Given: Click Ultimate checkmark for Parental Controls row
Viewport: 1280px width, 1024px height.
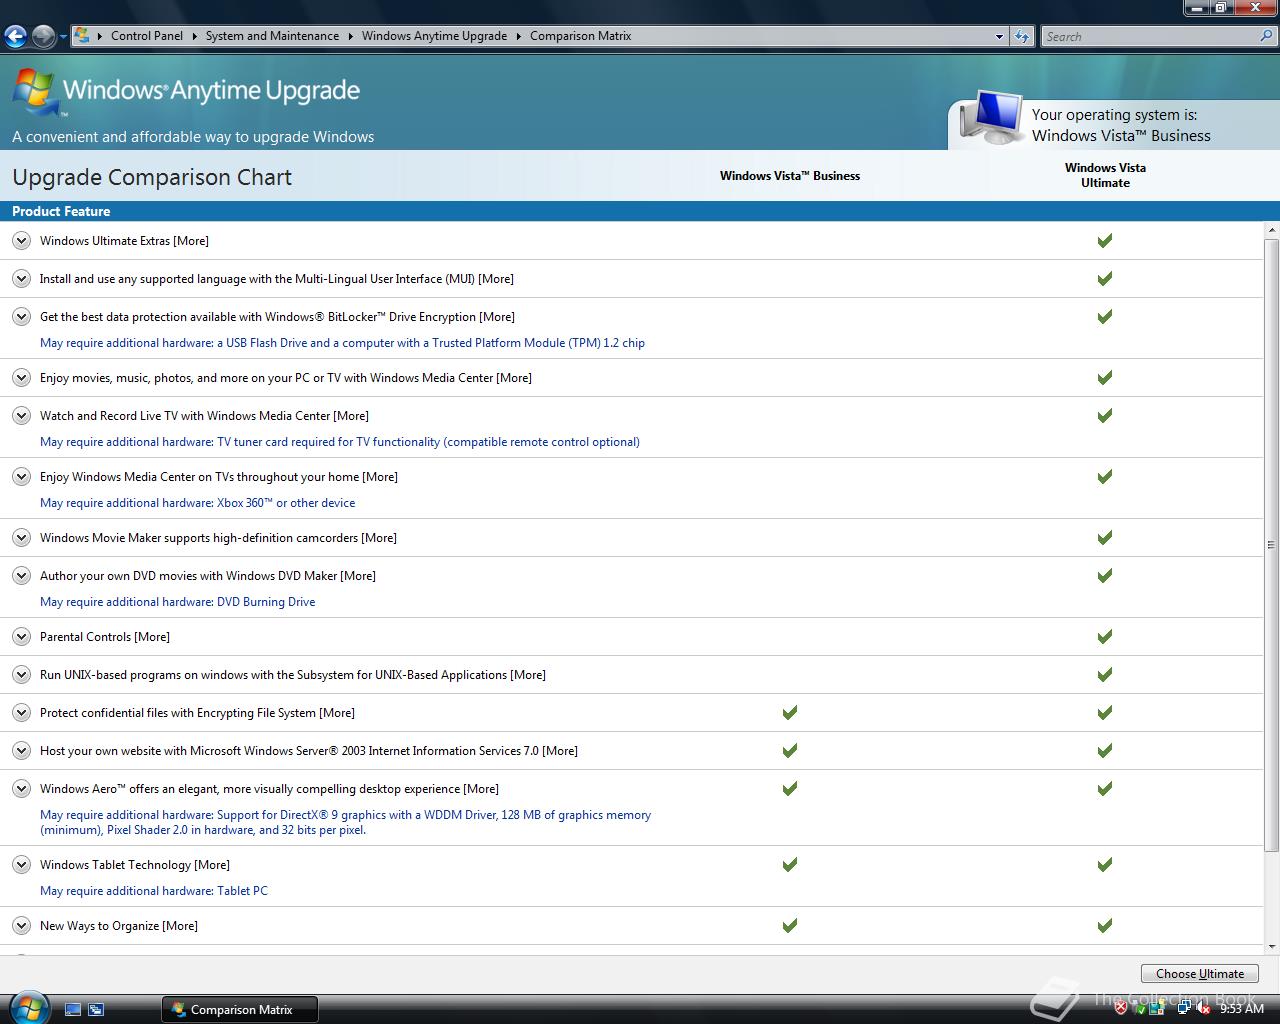Looking at the screenshot, I should point(1105,637).
